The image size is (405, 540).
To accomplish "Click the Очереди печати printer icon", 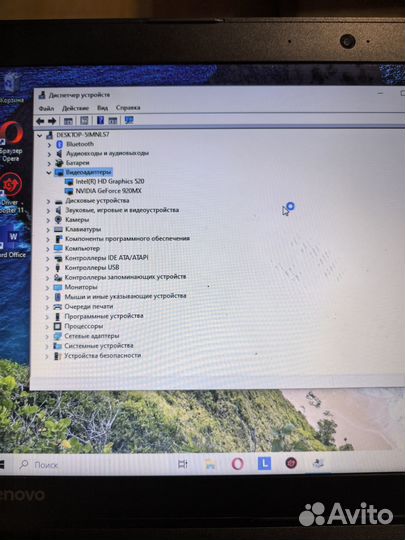I will pyautogui.click(x=58, y=307).
